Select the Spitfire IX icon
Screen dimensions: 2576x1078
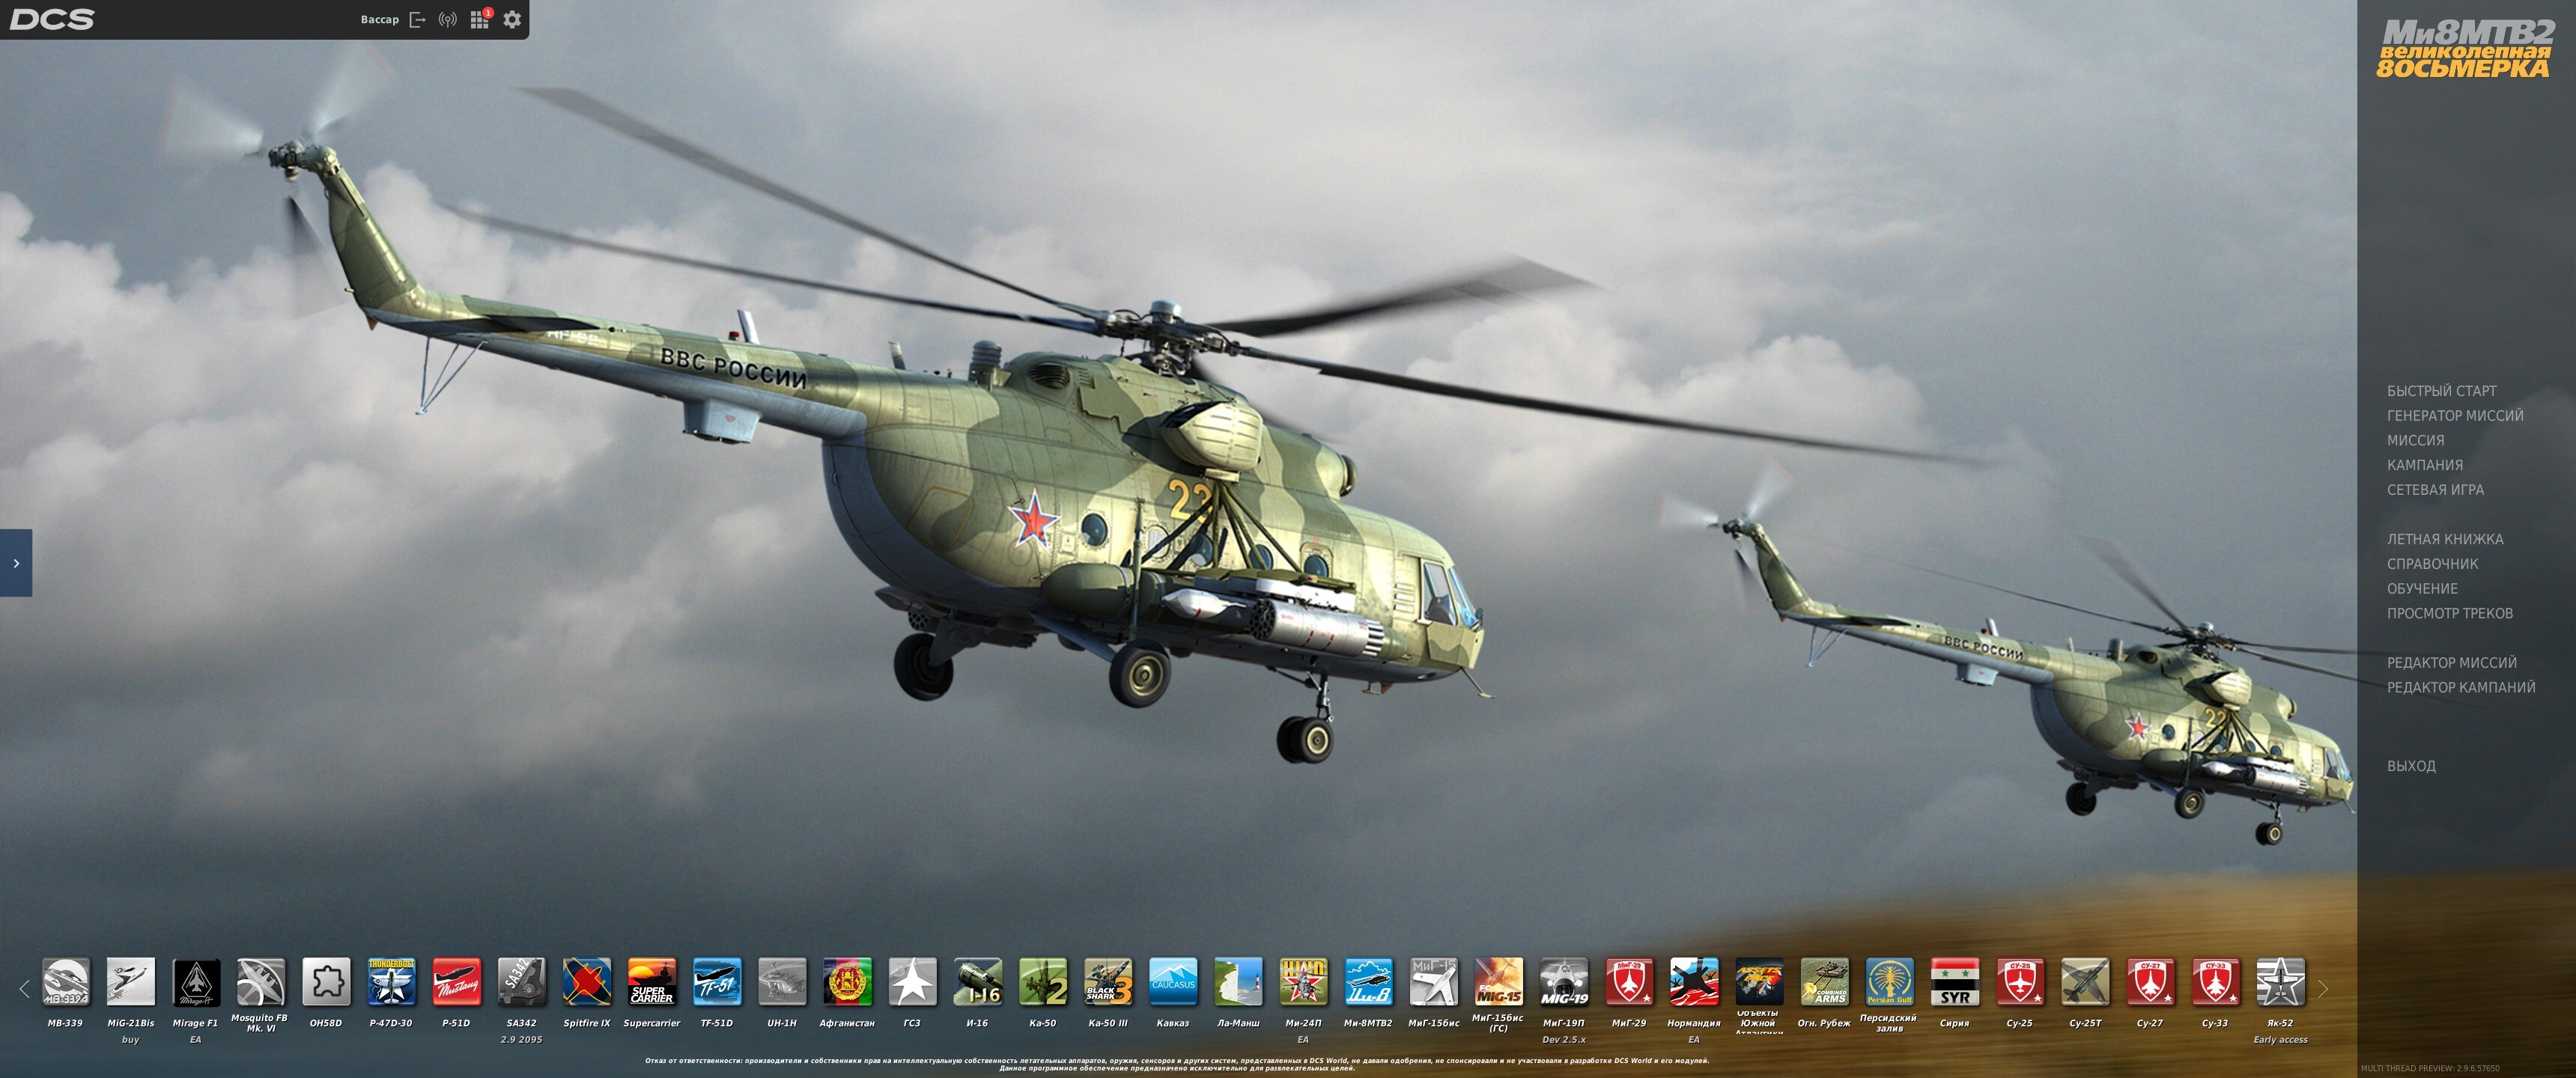click(587, 981)
